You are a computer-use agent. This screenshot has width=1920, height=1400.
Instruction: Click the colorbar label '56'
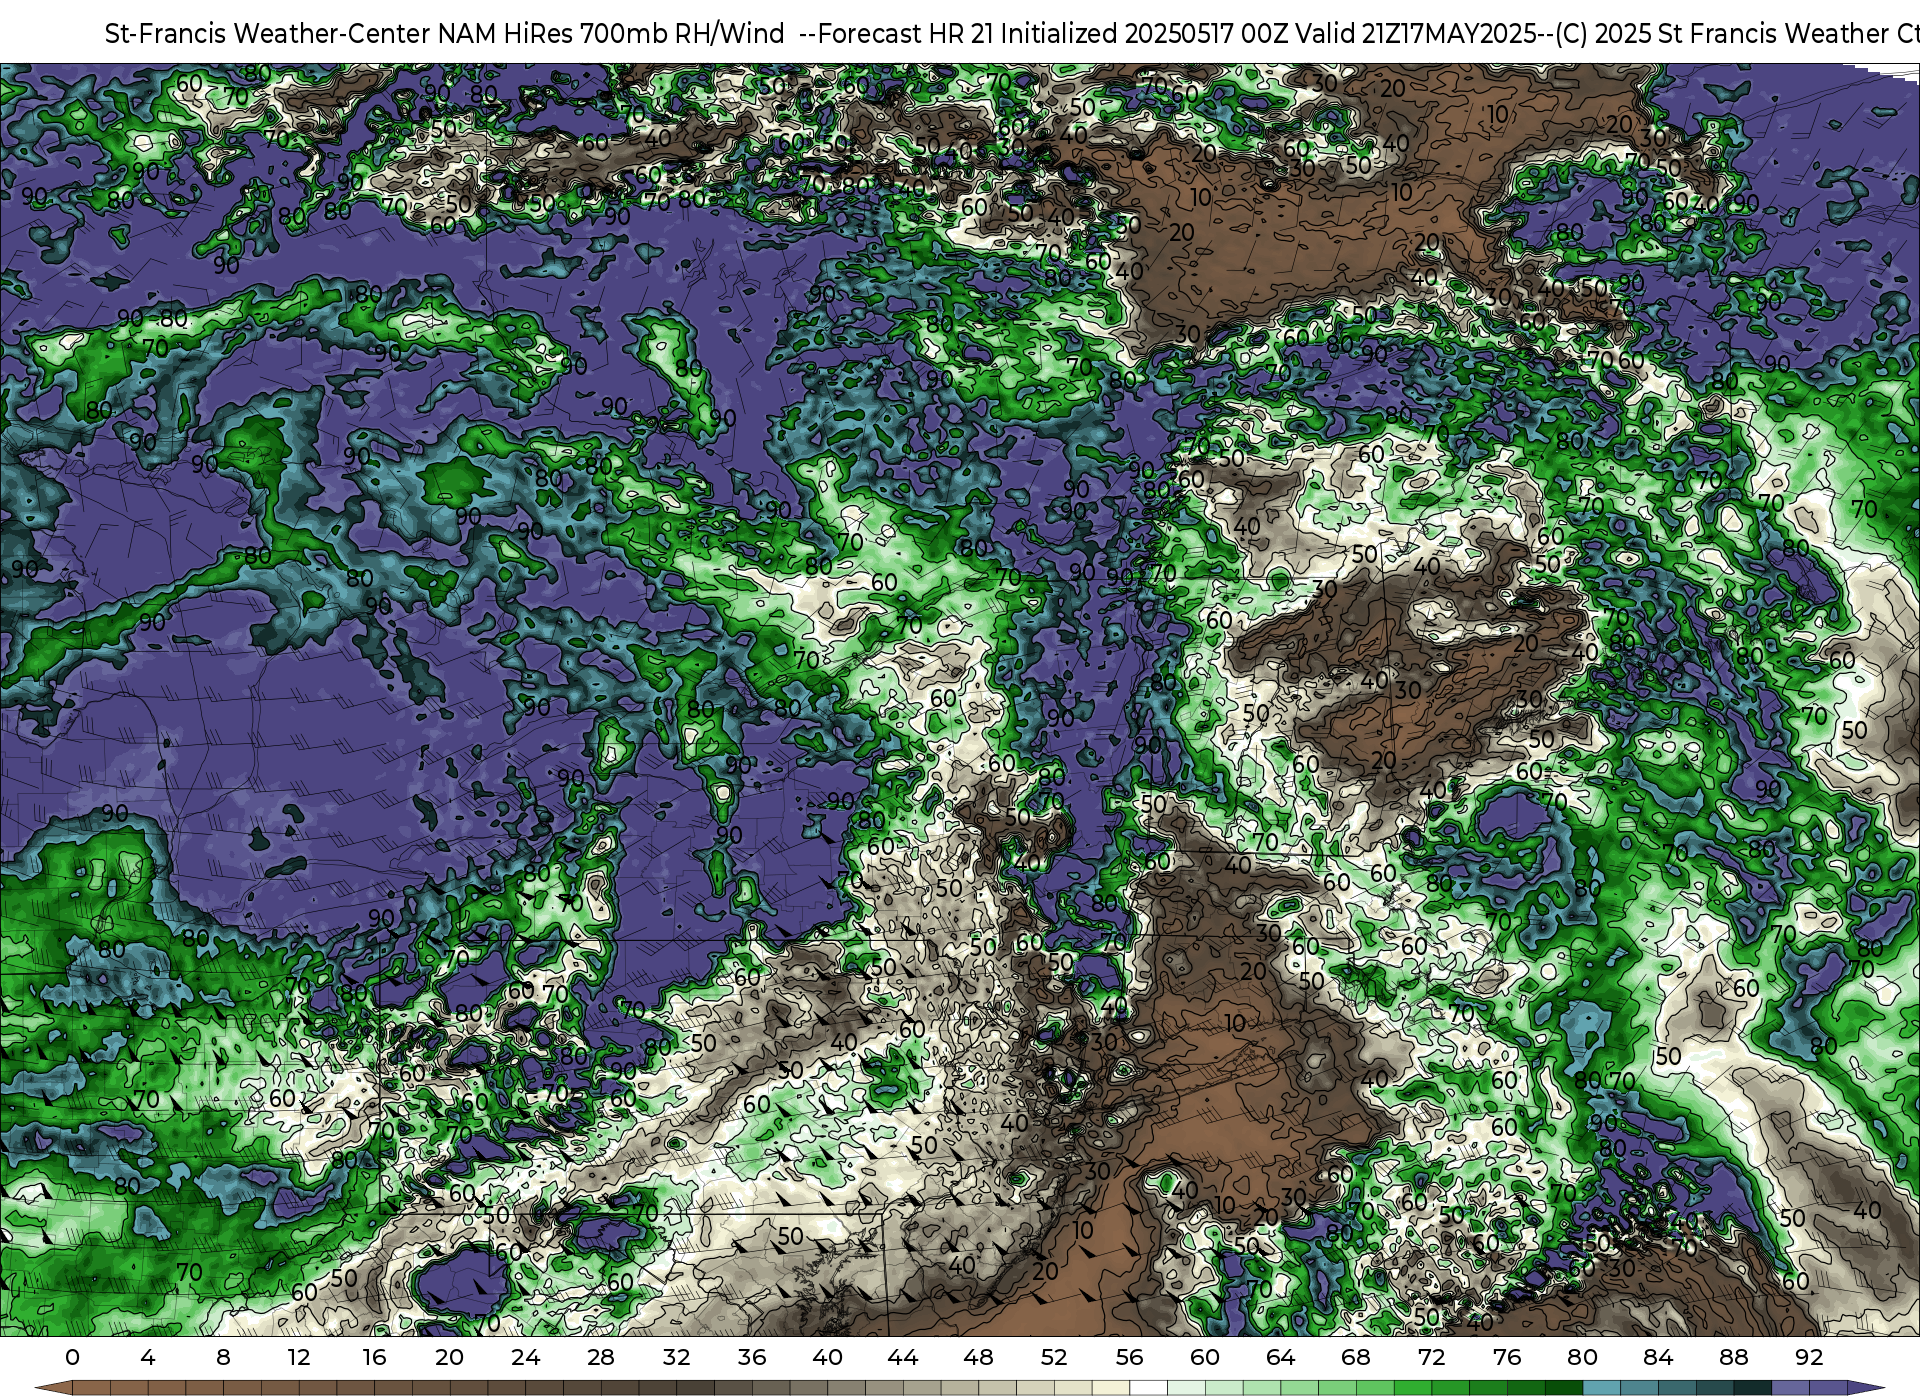(1129, 1357)
